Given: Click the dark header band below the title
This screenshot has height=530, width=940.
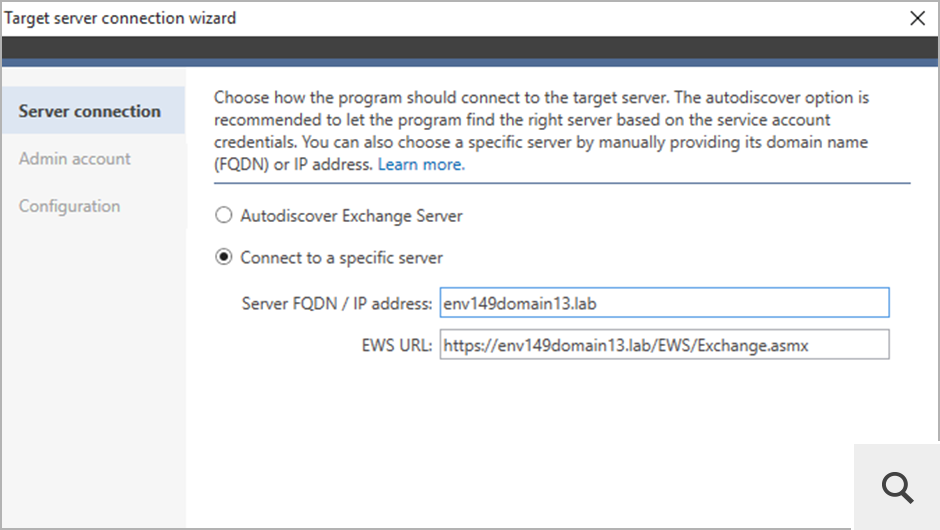Looking at the screenshot, I should coord(470,49).
